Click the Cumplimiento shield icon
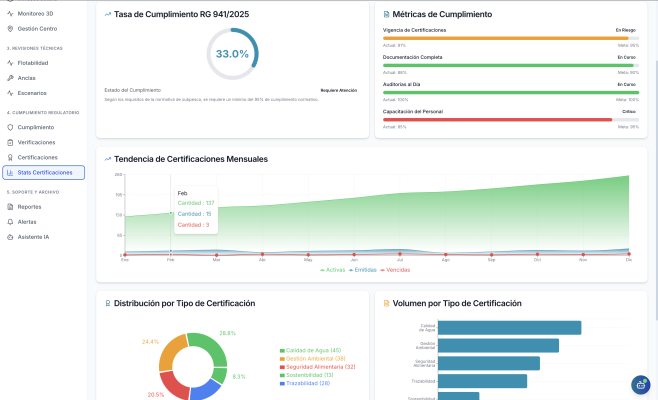 pos(10,127)
